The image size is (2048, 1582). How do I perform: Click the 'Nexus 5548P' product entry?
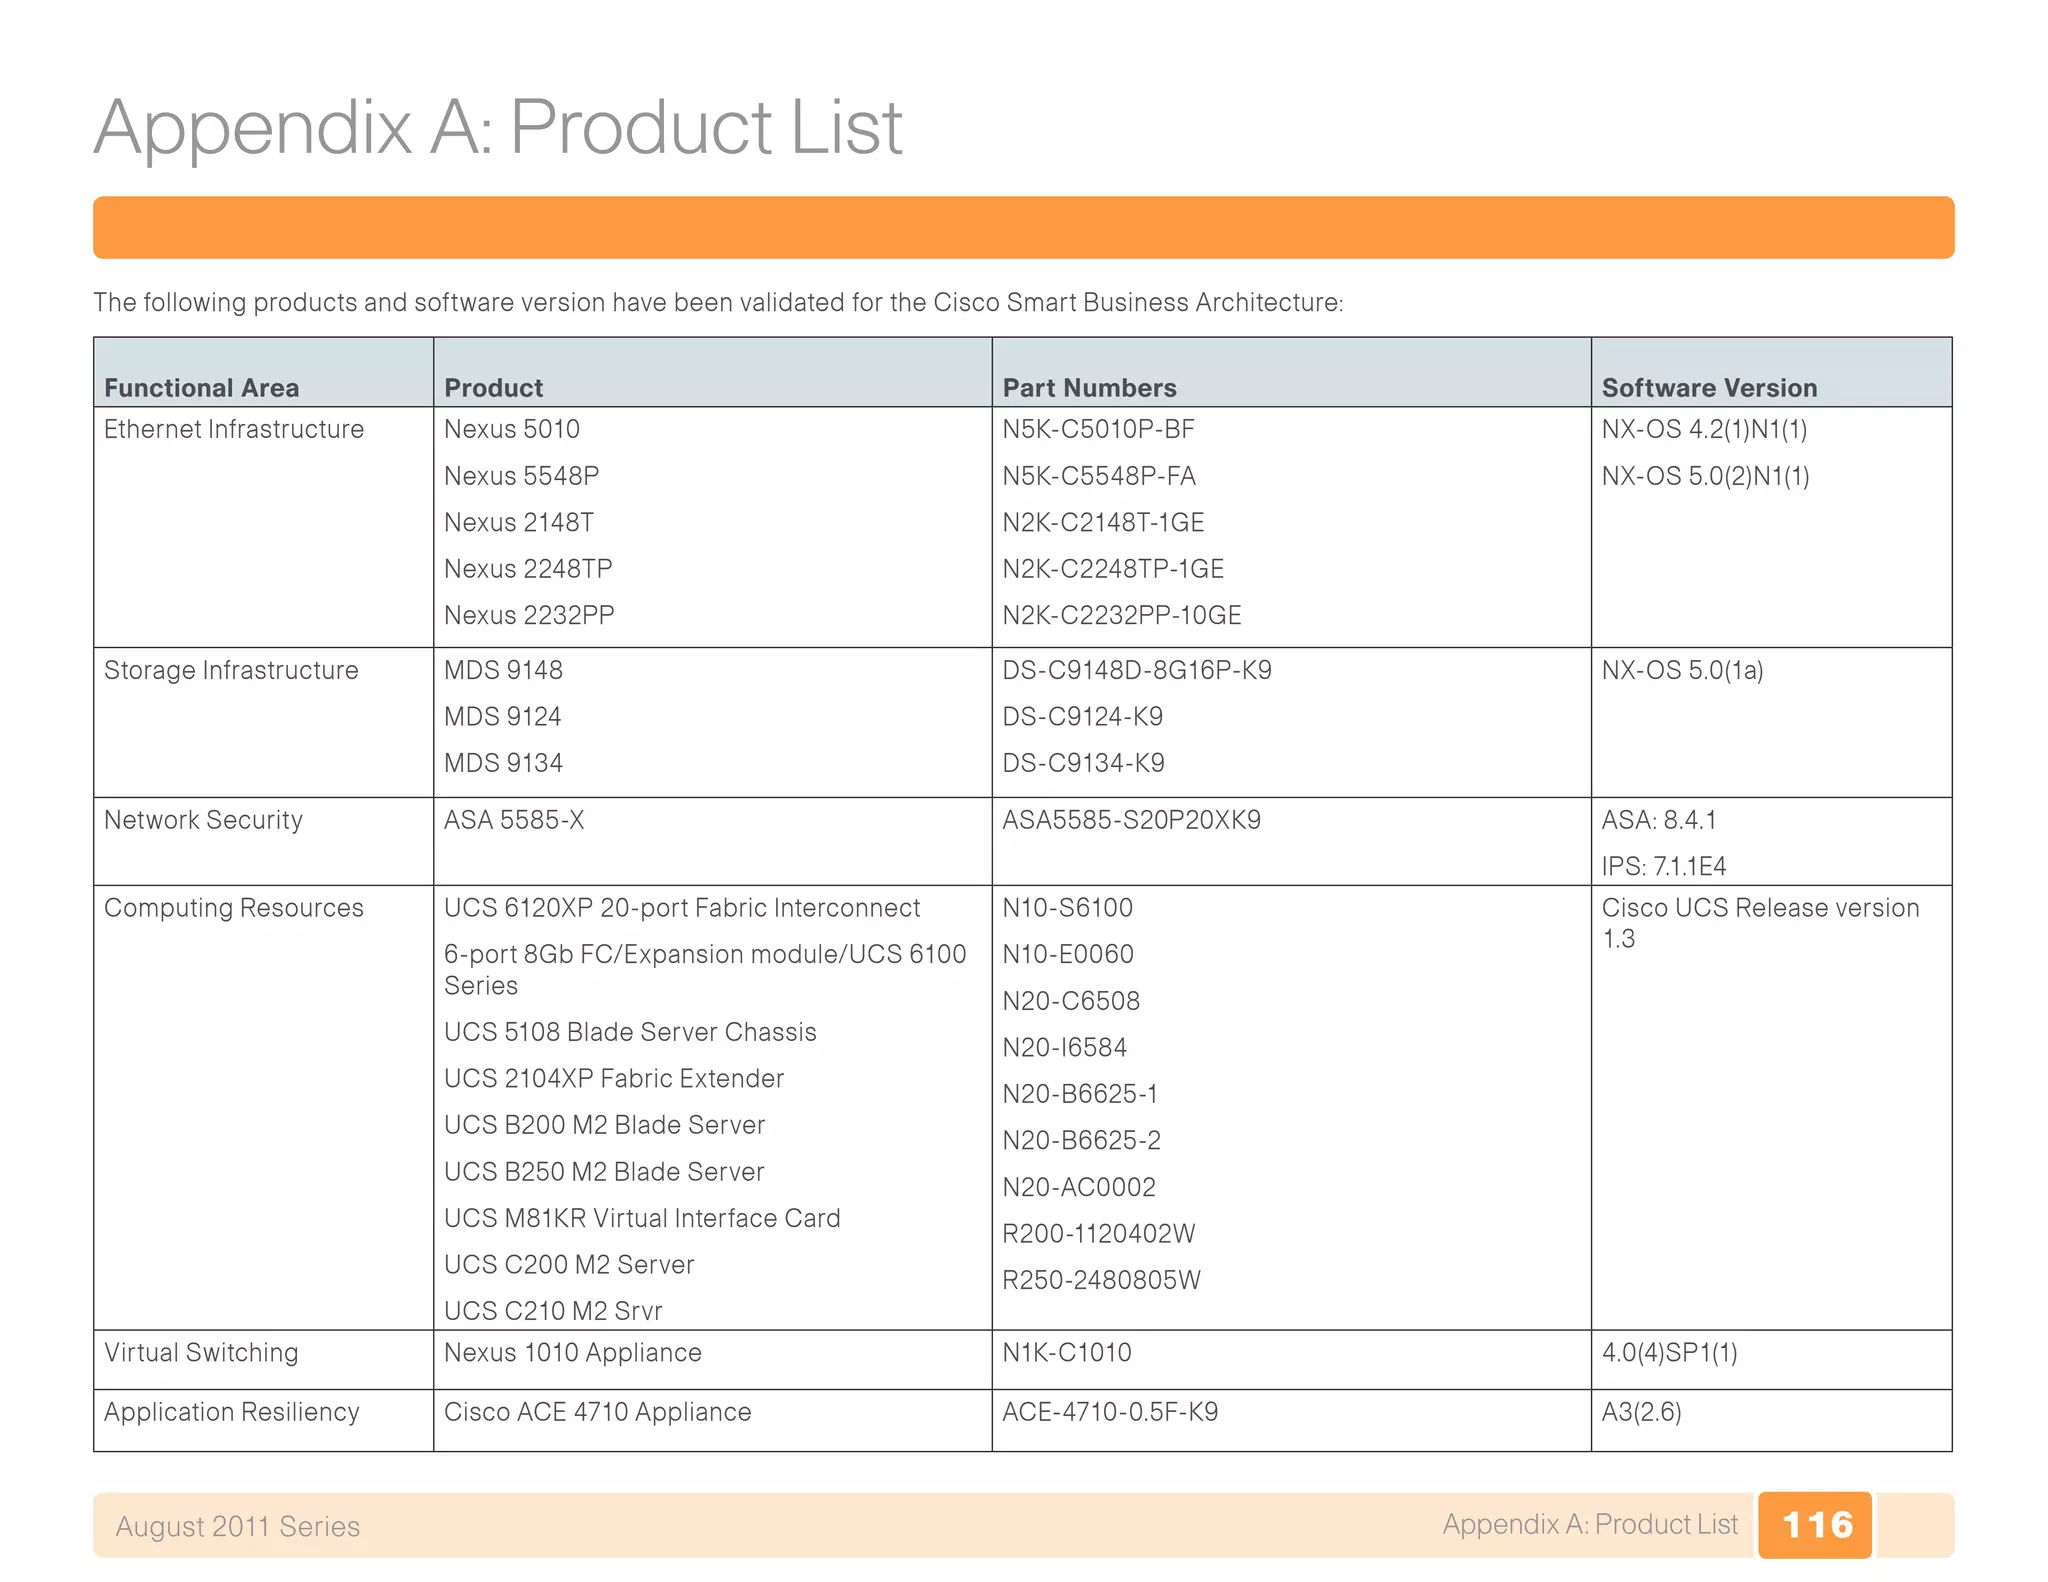pyautogui.click(x=522, y=476)
